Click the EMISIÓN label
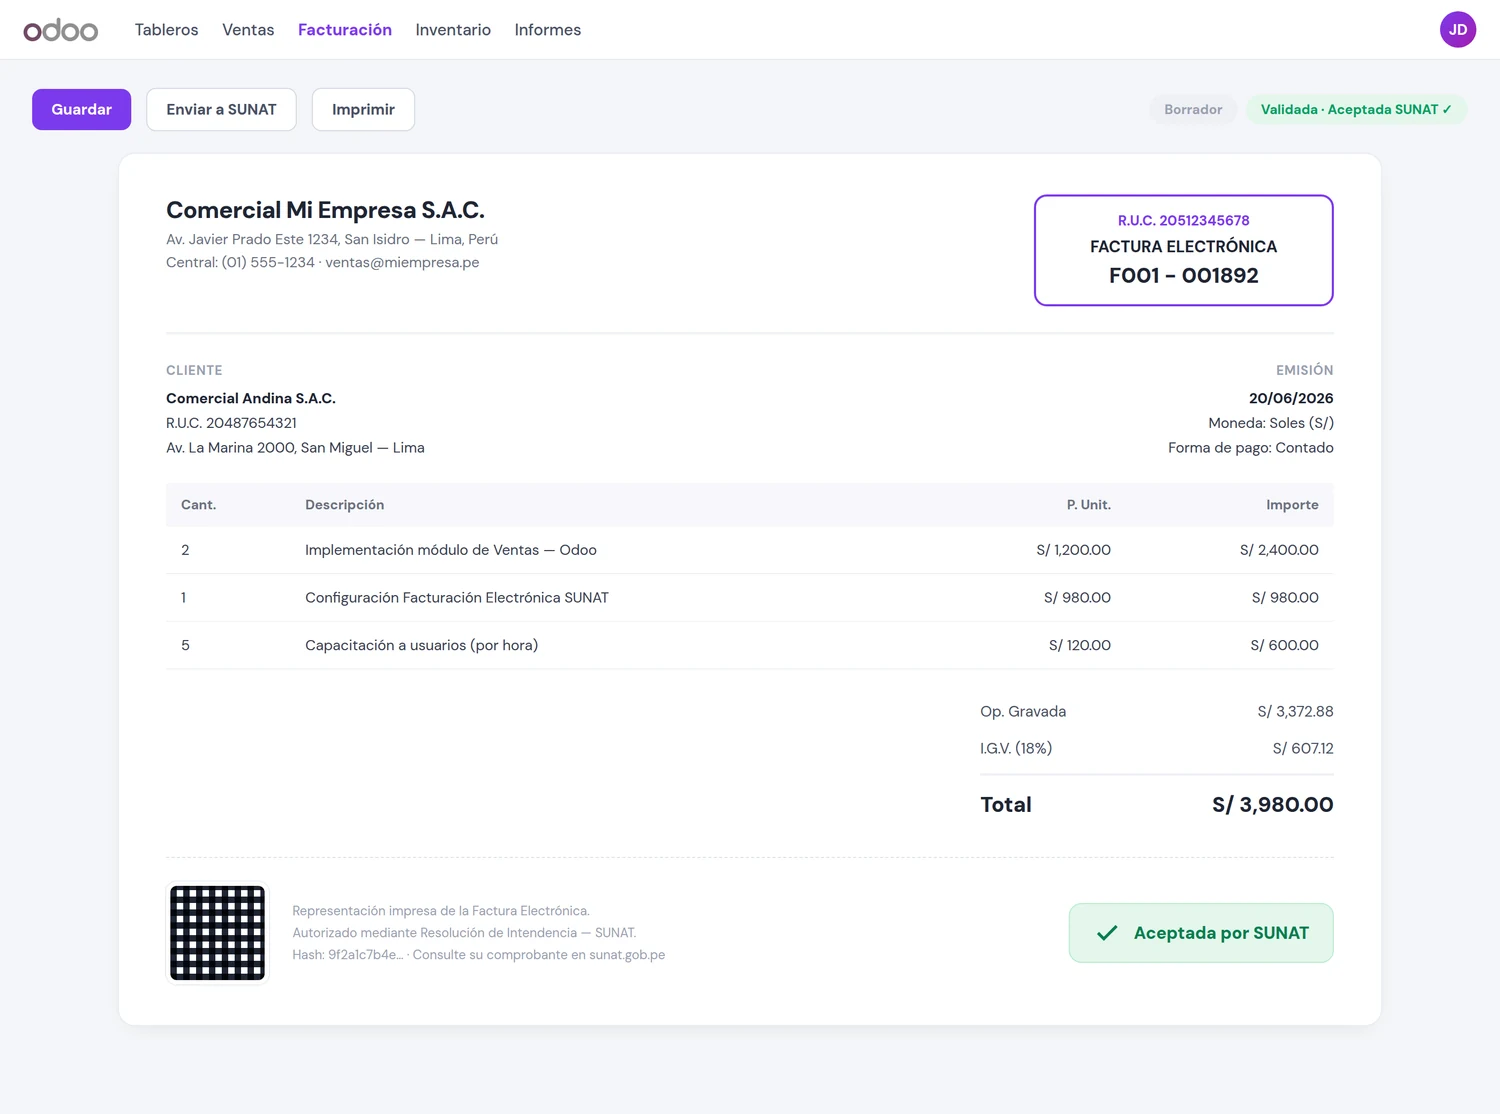1500x1114 pixels. pos(1305,370)
